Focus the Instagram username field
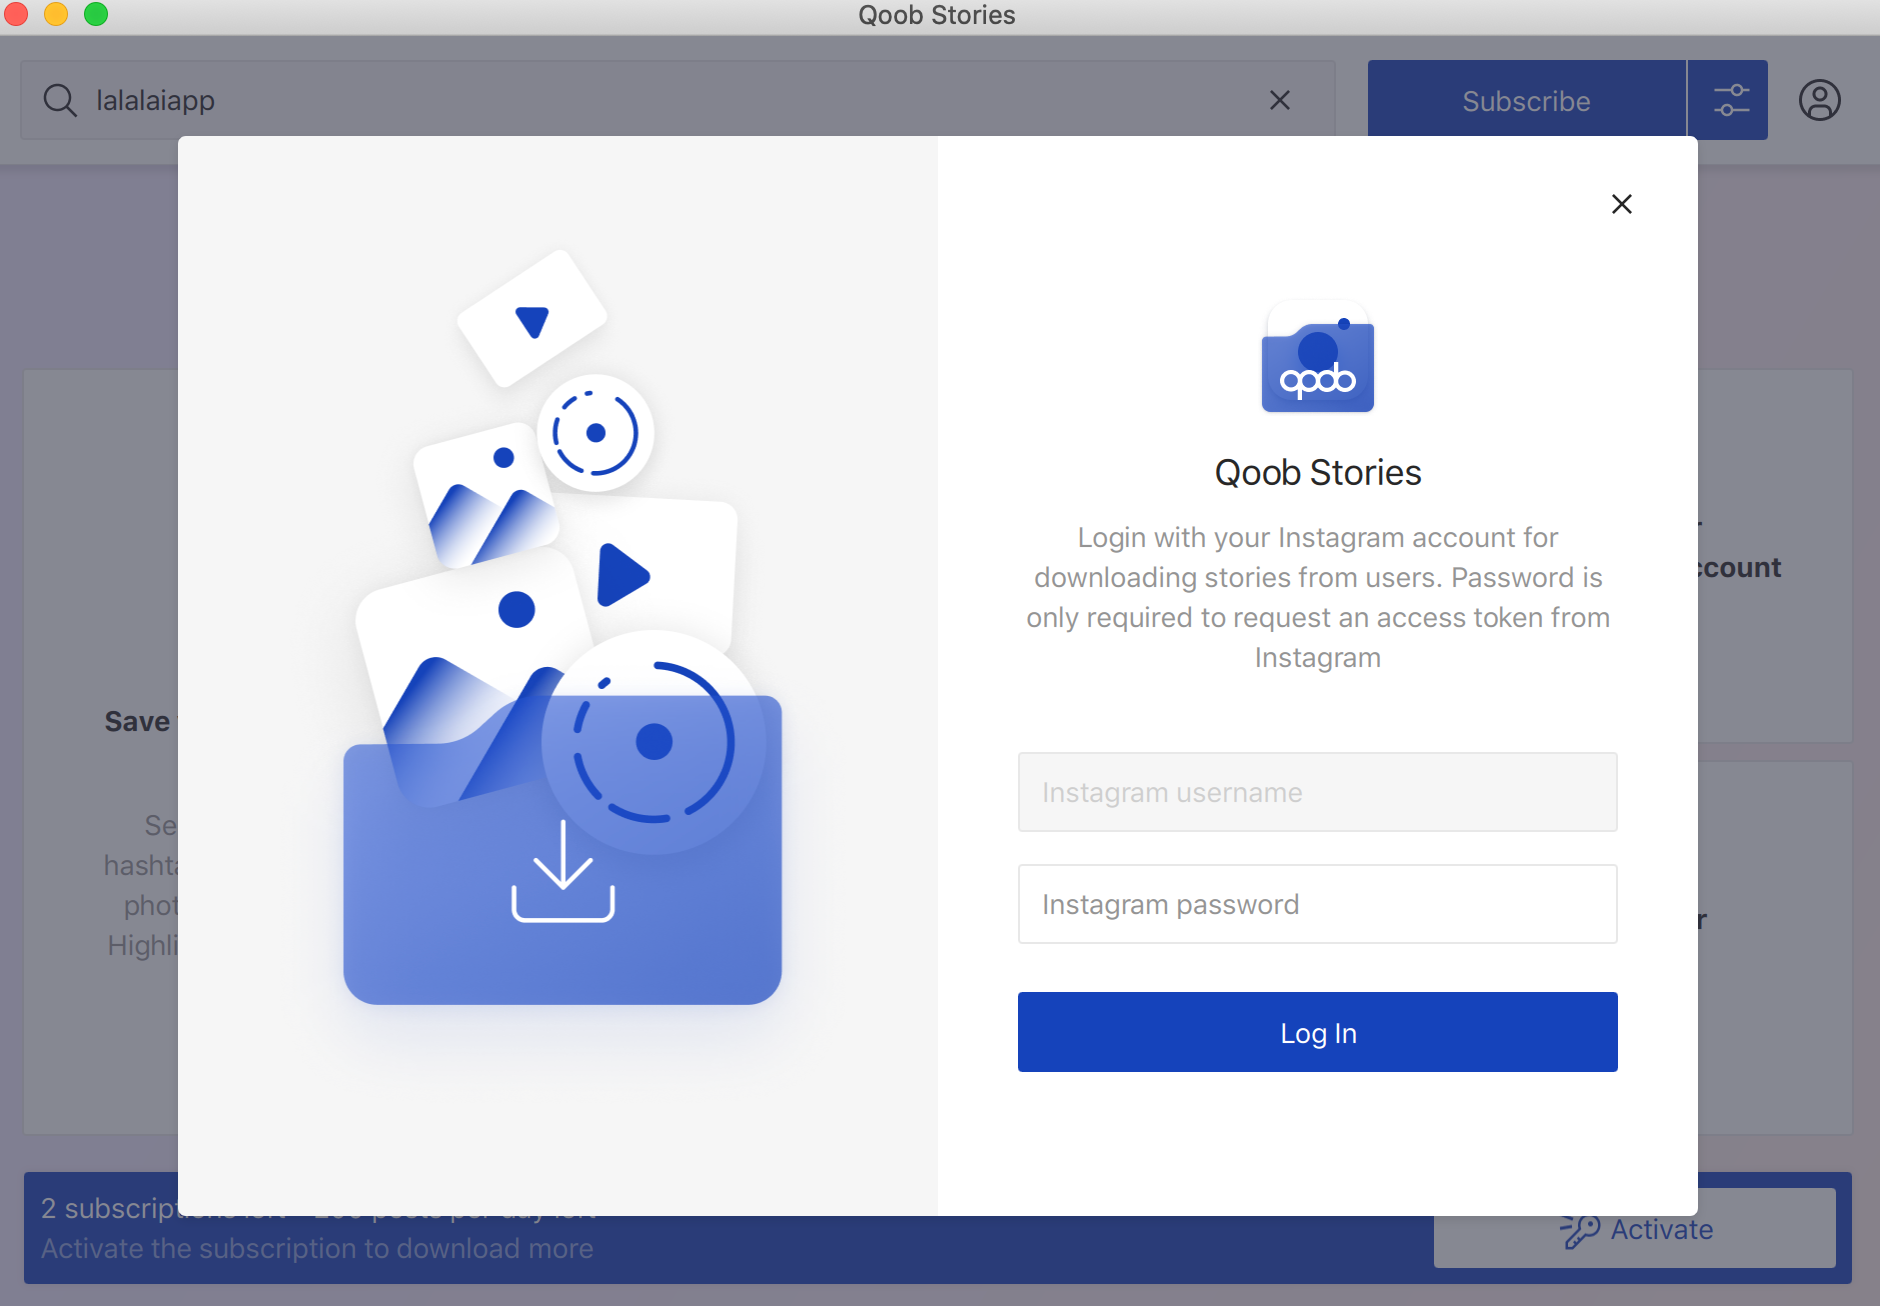1880x1306 pixels. click(1317, 792)
